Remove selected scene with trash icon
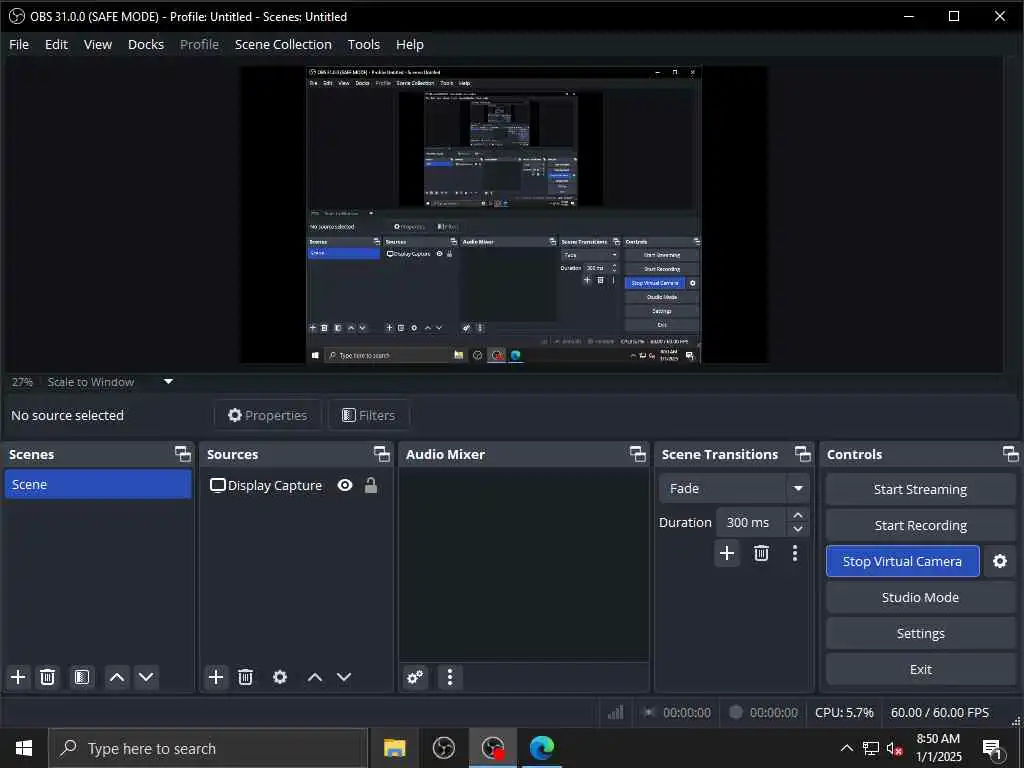 coord(48,677)
